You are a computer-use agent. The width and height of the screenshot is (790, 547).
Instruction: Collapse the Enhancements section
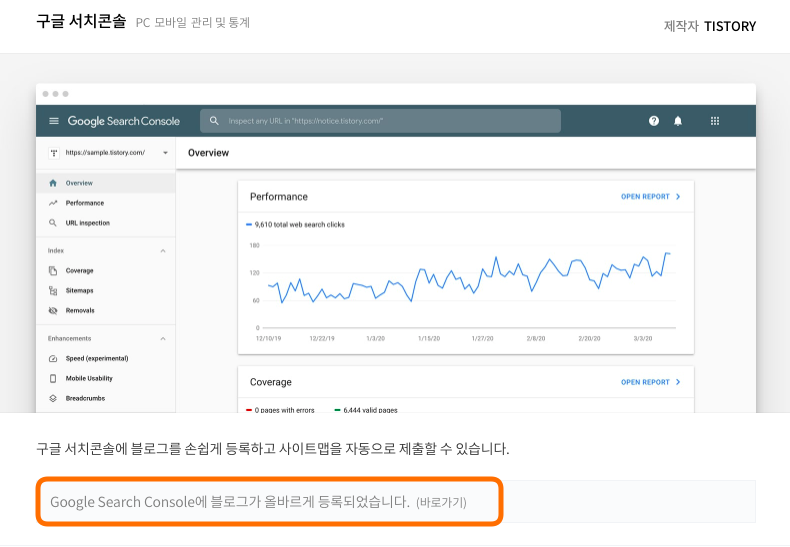(x=163, y=338)
